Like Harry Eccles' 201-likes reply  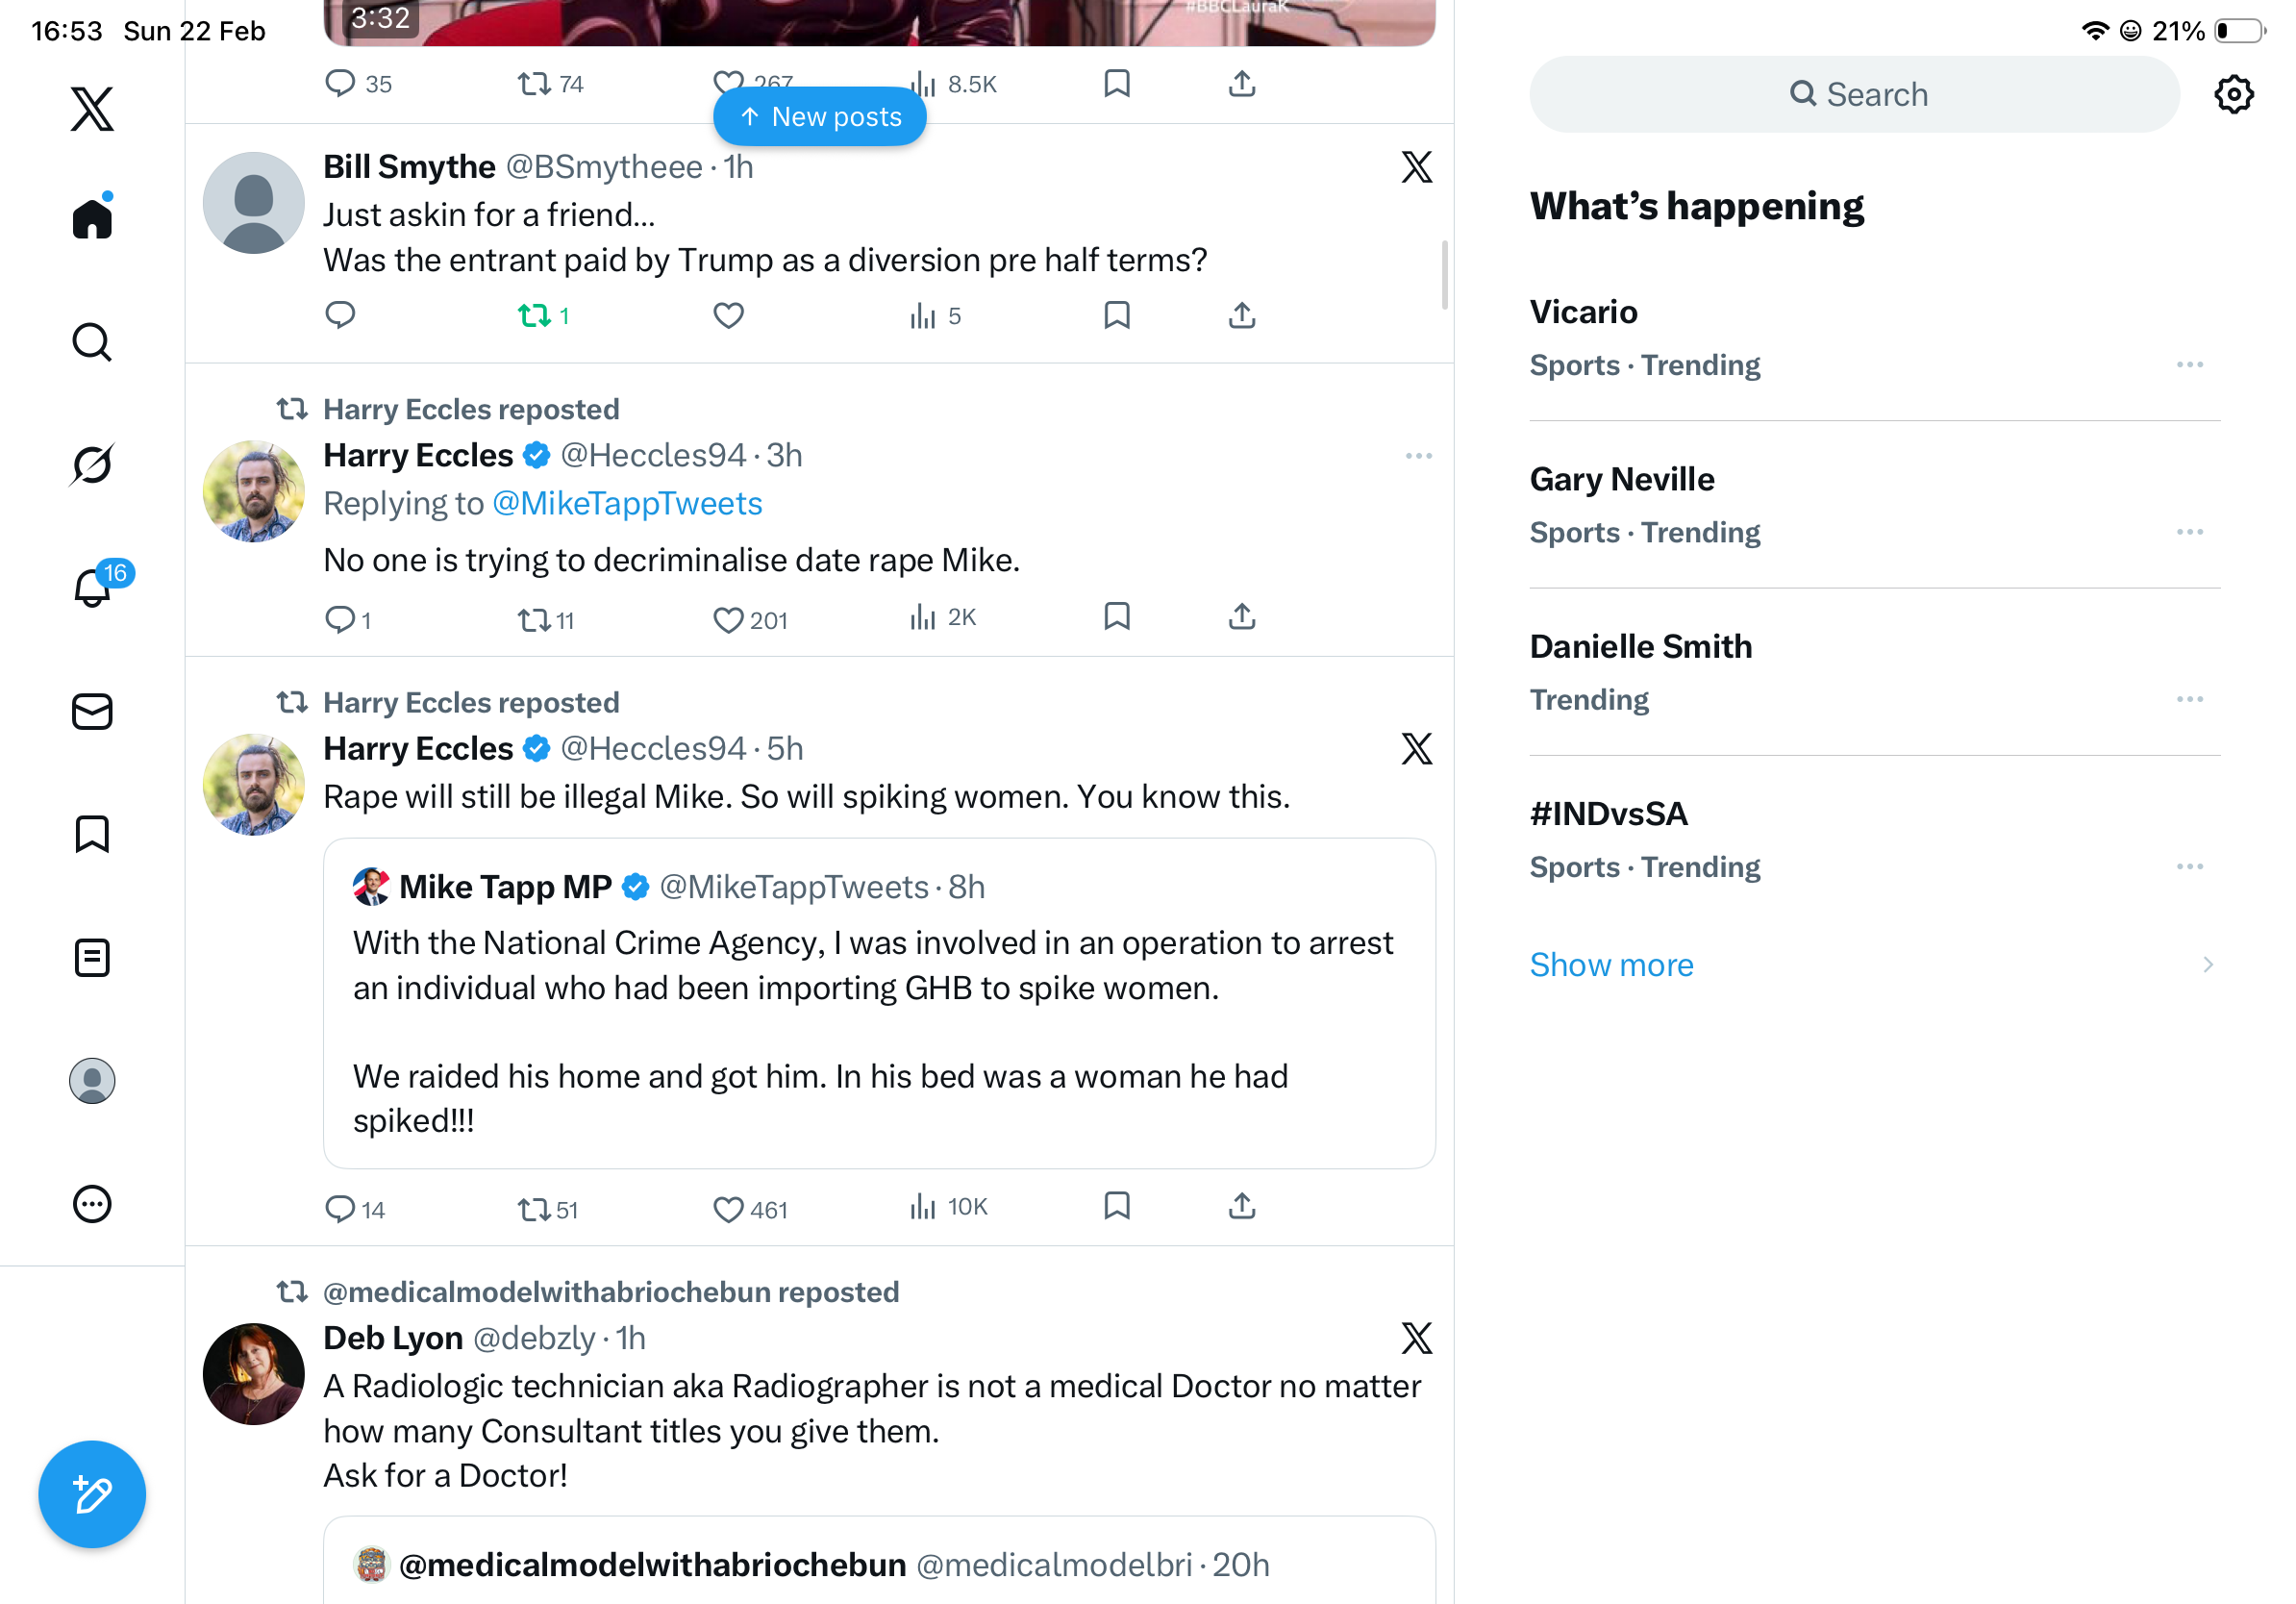pyautogui.click(x=728, y=620)
